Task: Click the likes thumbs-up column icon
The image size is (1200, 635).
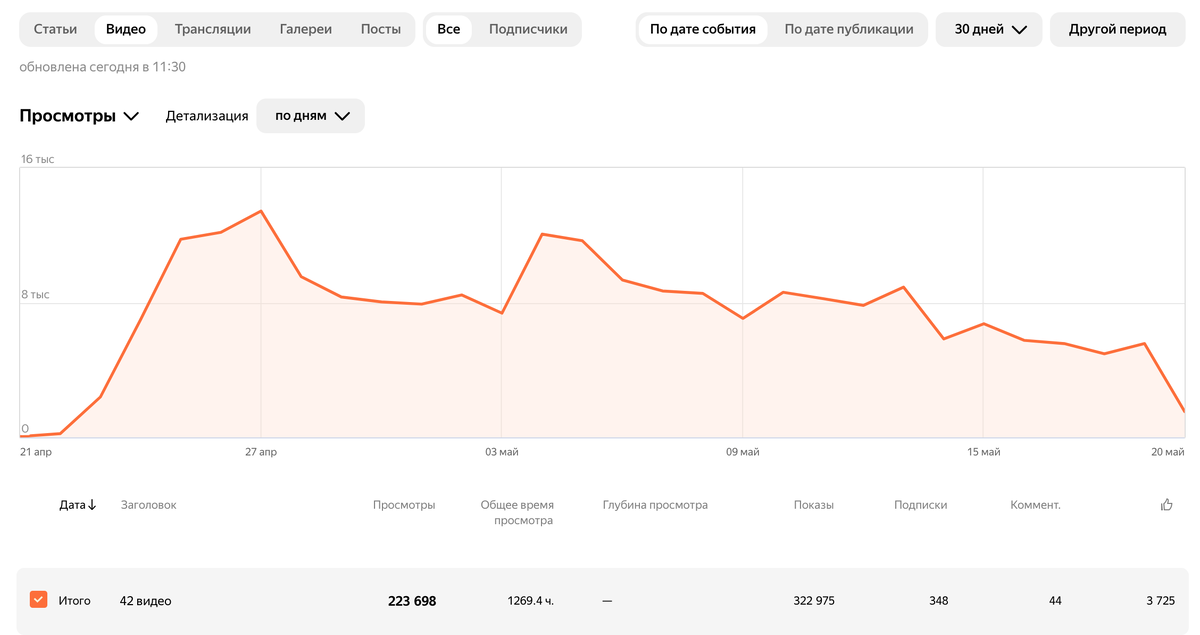Action: point(1166,505)
